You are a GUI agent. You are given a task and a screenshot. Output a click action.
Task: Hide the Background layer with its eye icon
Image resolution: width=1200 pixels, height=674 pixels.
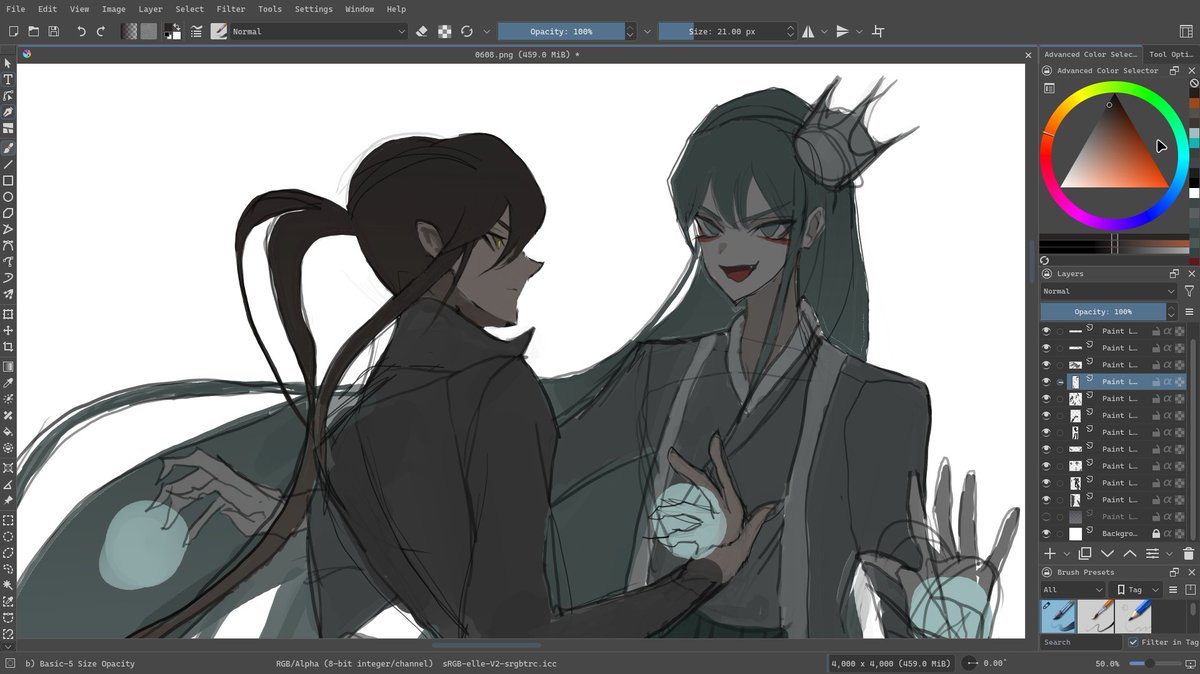(1047, 534)
